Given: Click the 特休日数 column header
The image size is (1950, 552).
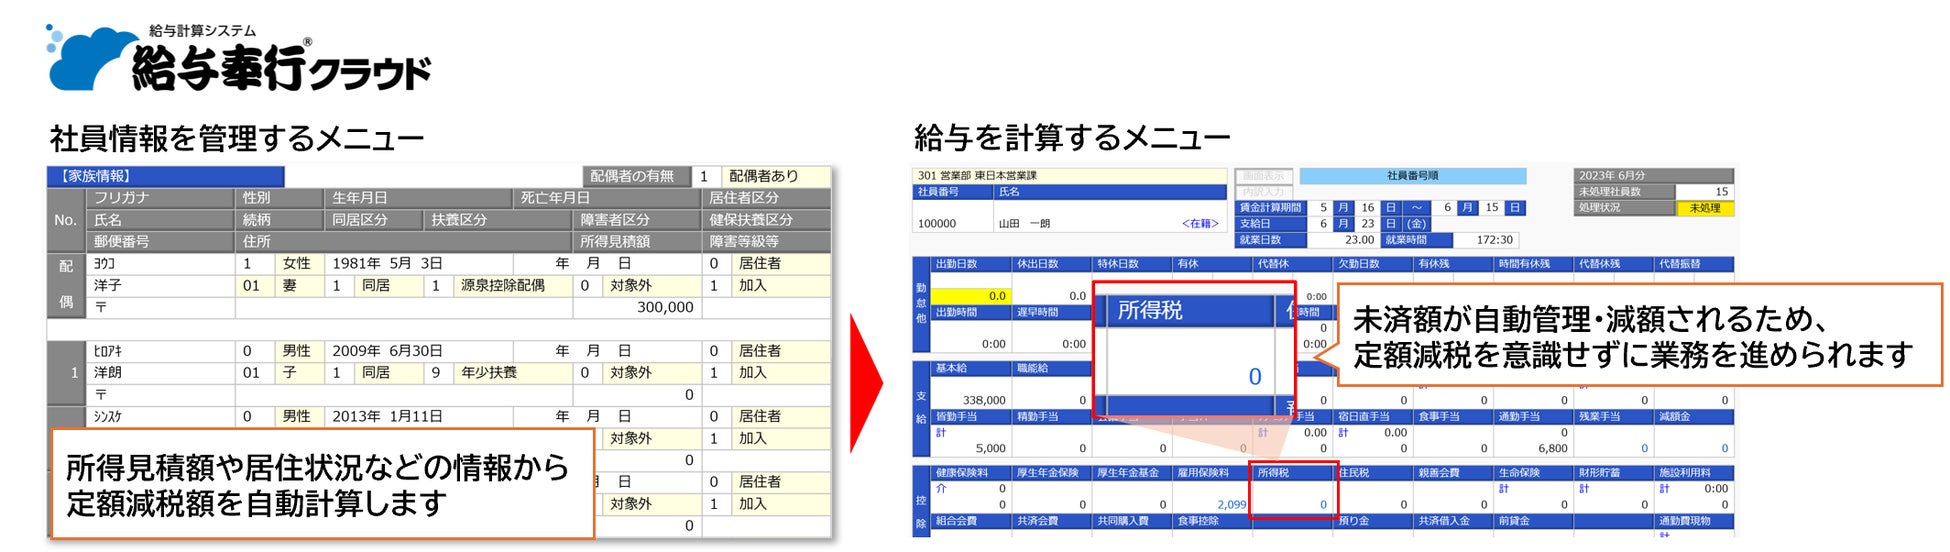Looking at the screenshot, I should pyautogui.click(x=1130, y=264).
